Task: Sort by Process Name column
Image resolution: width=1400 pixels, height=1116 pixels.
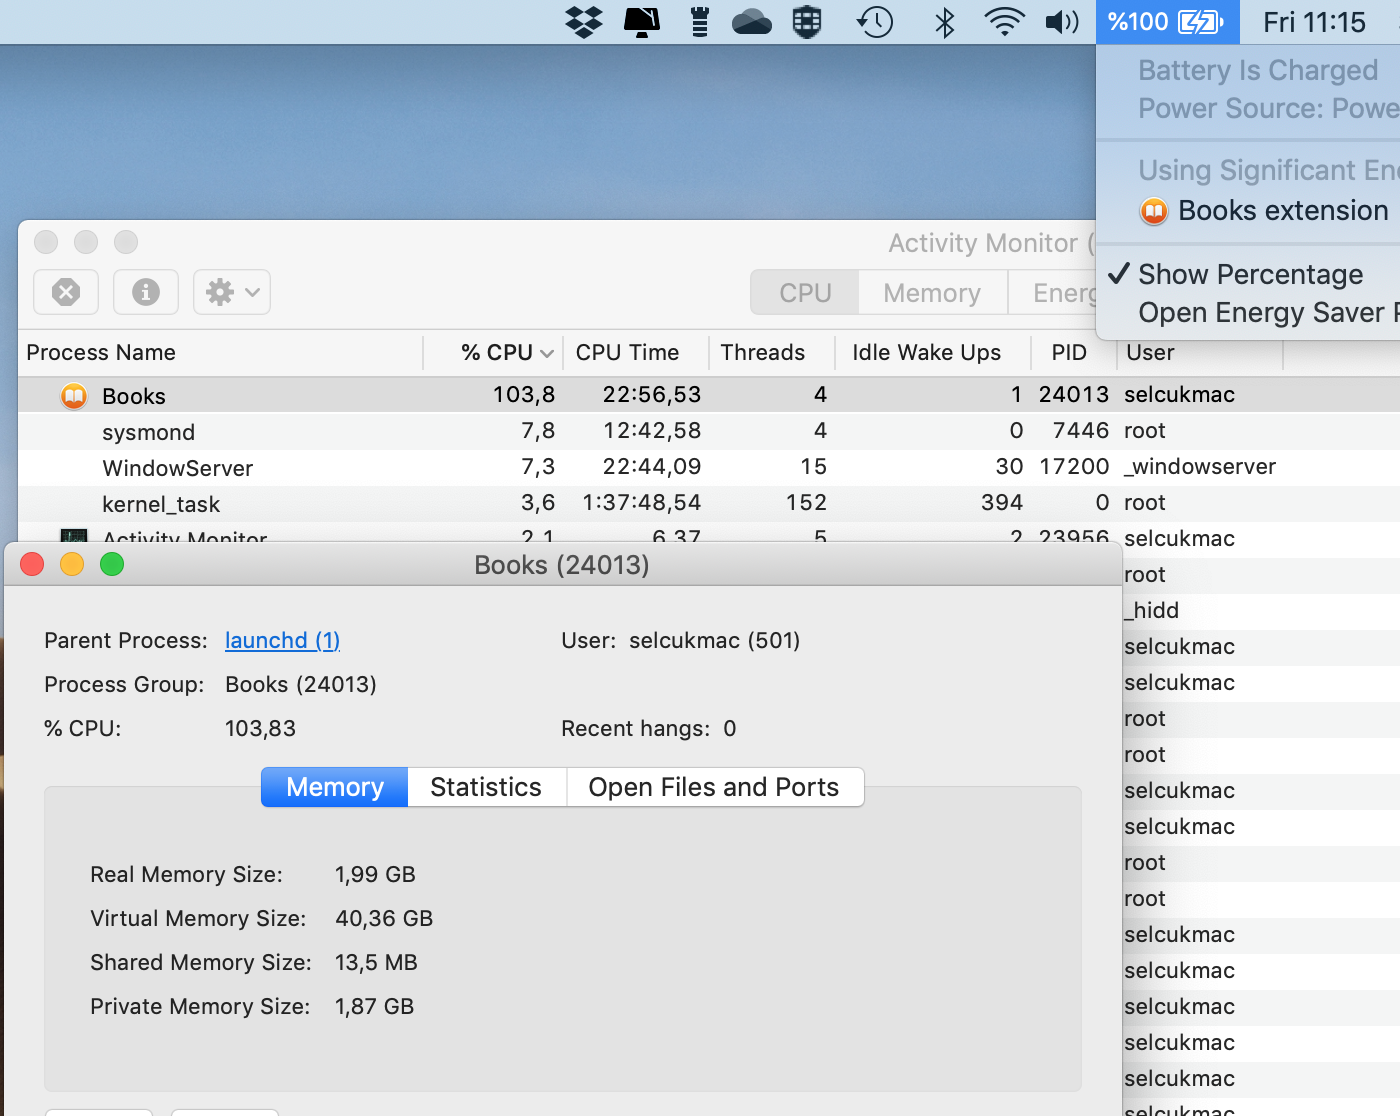Action: point(220,352)
